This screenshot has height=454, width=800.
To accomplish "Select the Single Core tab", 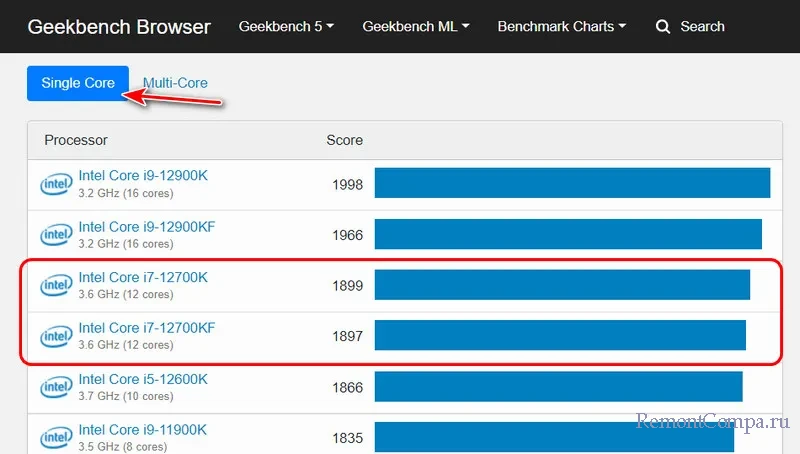I will (78, 83).
